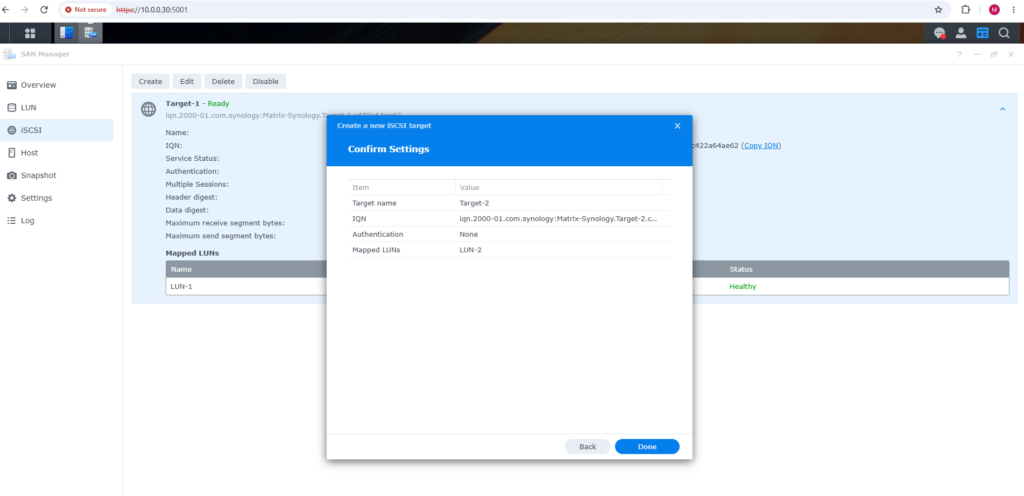Click the Data digest label
The image size is (1024, 496).
click(187, 210)
